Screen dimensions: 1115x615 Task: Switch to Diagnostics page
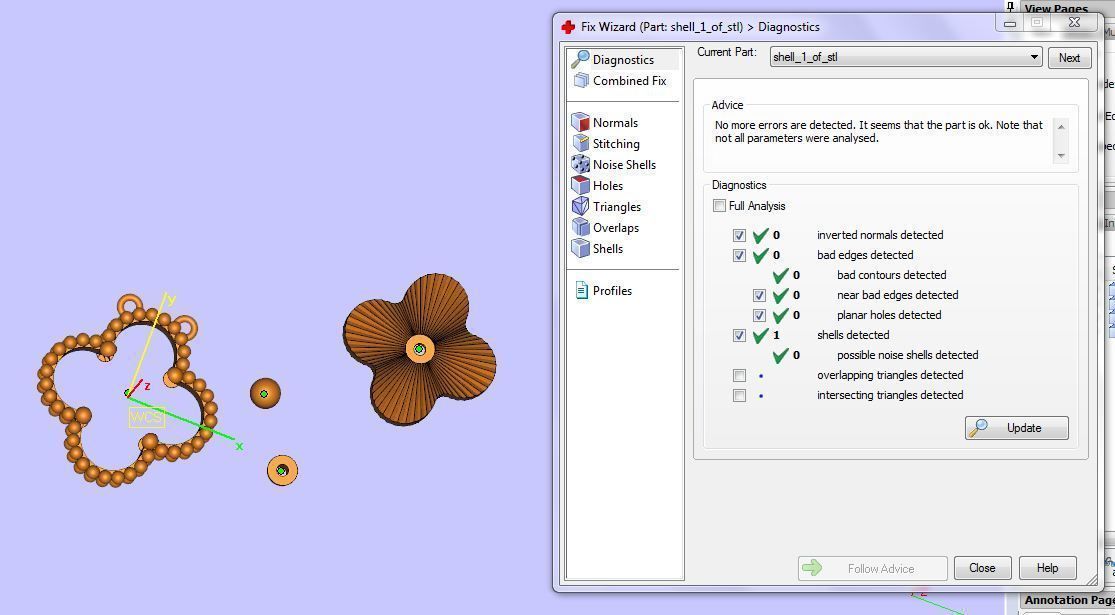pos(623,60)
